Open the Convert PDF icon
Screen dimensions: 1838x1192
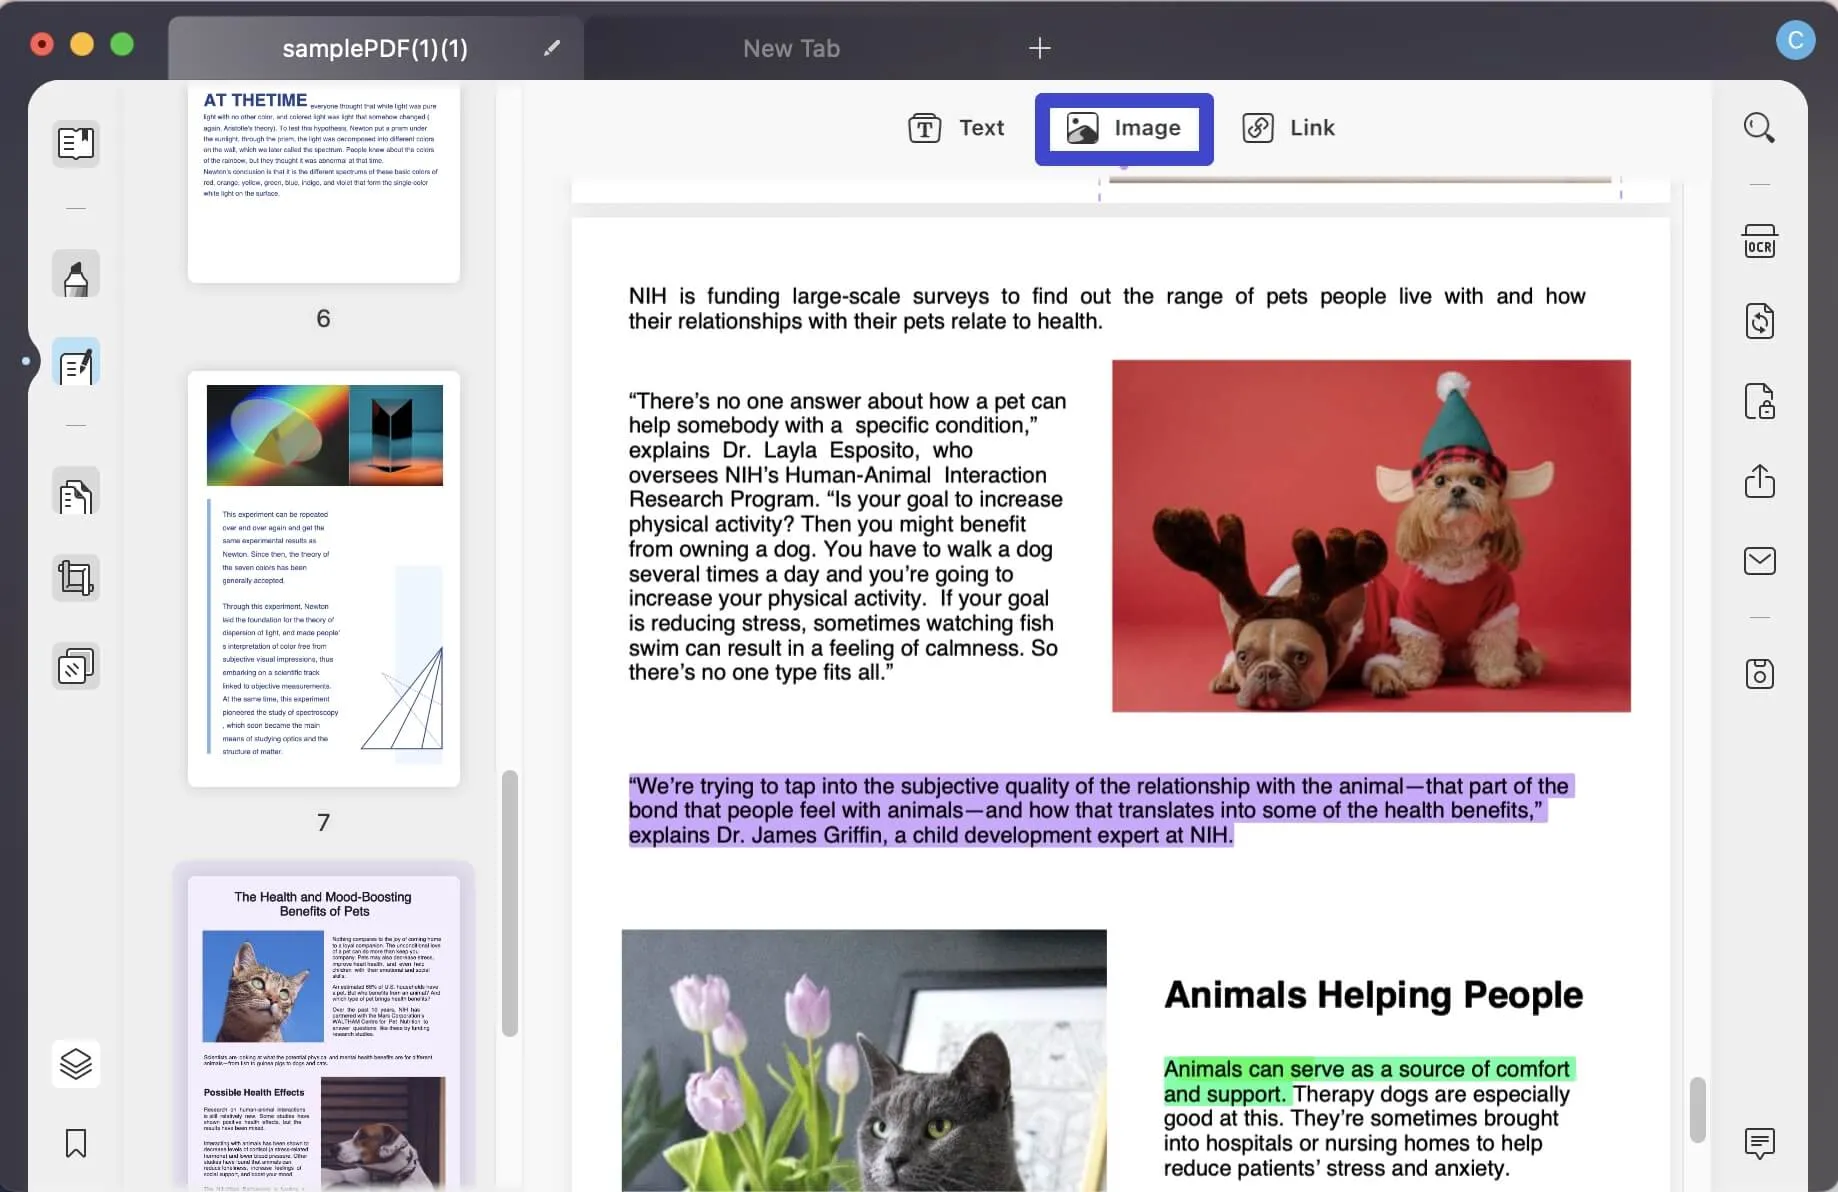click(1760, 322)
